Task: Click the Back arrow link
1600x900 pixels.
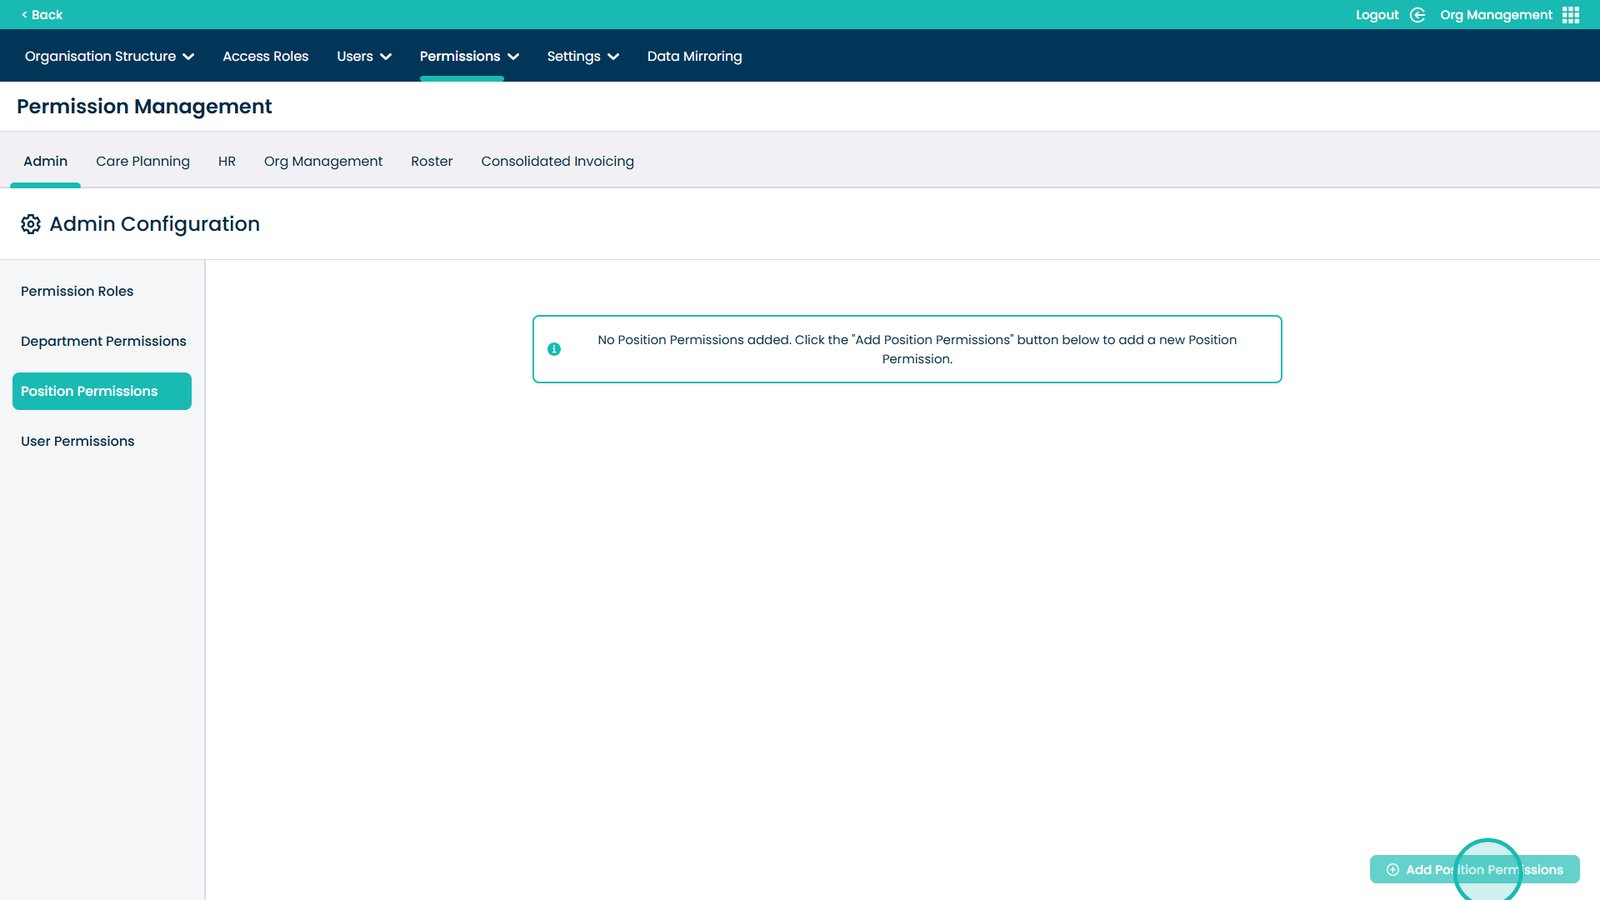Action: [x=42, y=15]
